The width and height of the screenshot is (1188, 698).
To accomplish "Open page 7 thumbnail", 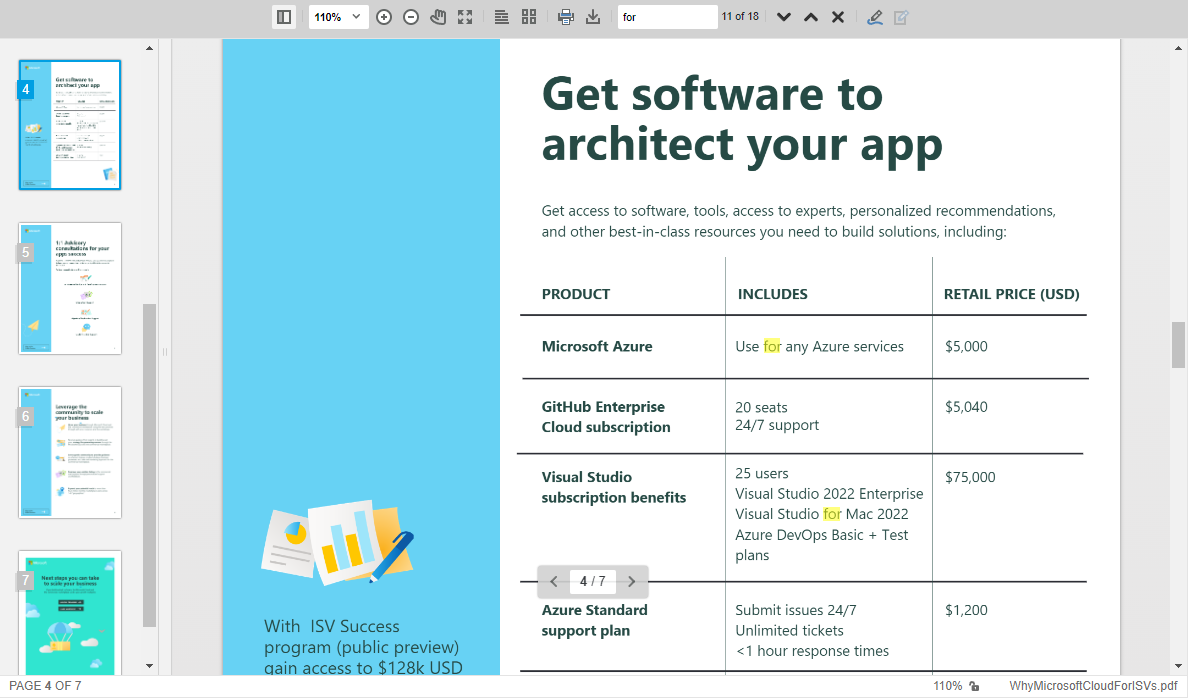I will [70, 612].
